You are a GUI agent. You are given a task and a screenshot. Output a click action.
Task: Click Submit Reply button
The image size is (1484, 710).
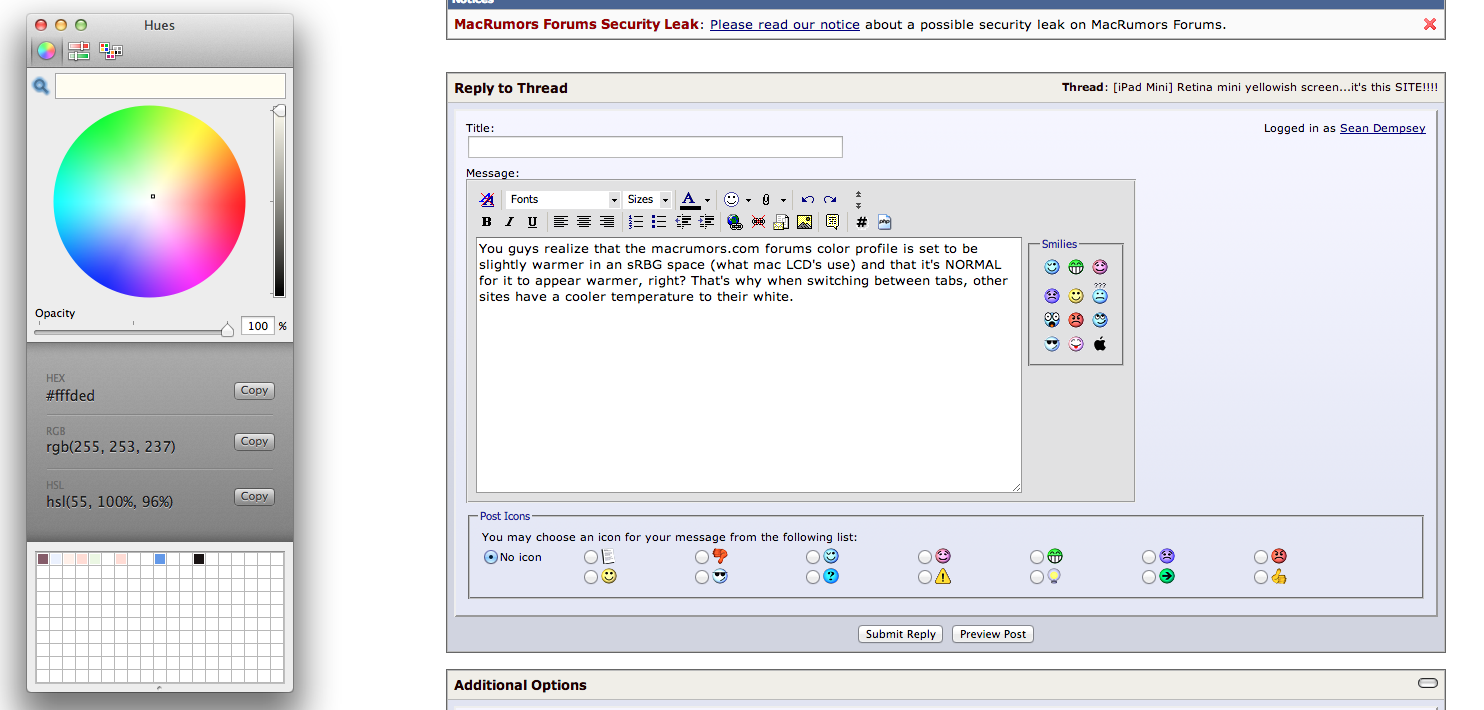(x=900, y=634)
